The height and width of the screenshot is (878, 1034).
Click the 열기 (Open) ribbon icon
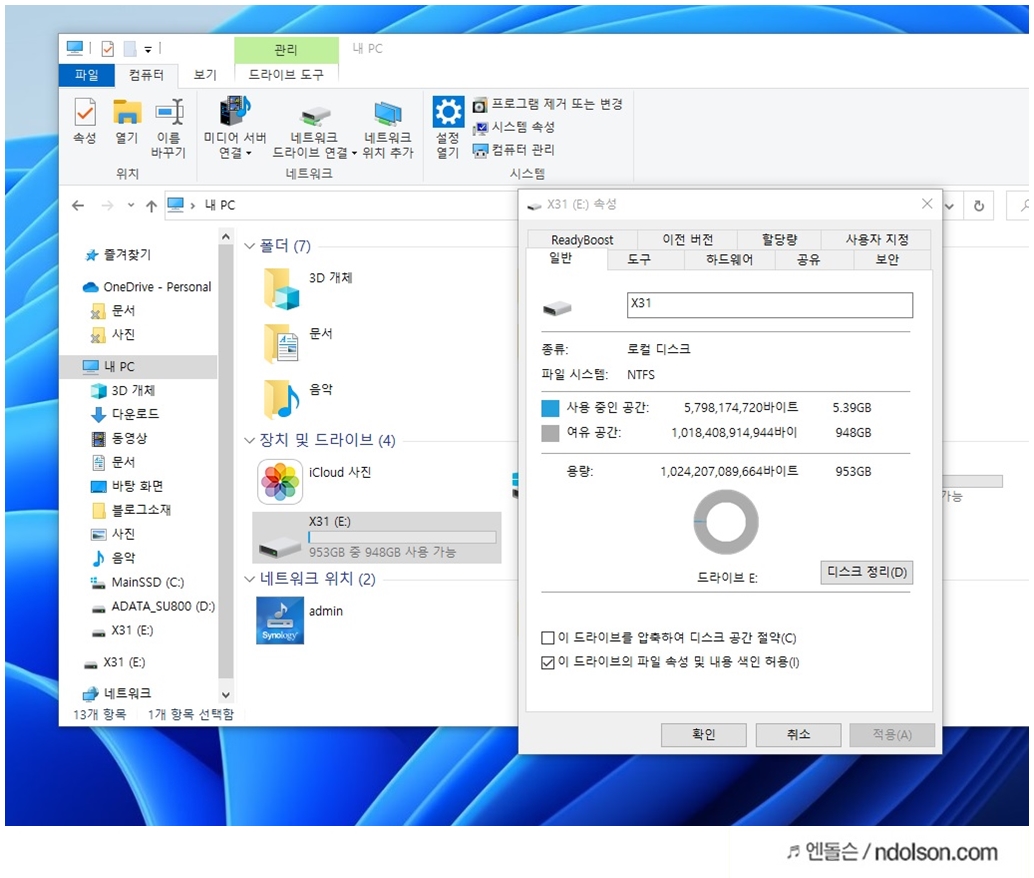click(127, 121)
